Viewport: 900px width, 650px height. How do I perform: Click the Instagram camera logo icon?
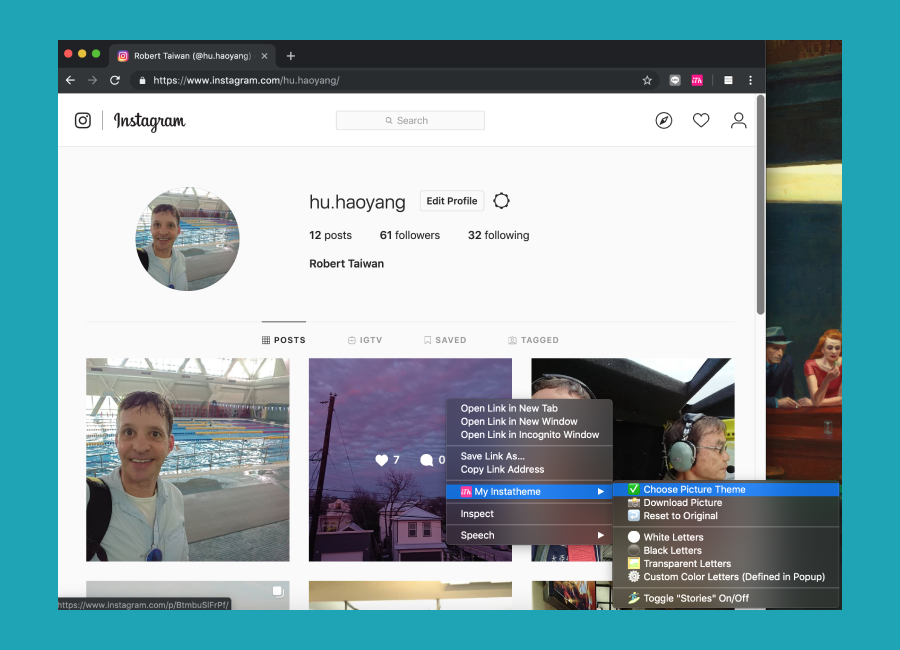point(83,121)
